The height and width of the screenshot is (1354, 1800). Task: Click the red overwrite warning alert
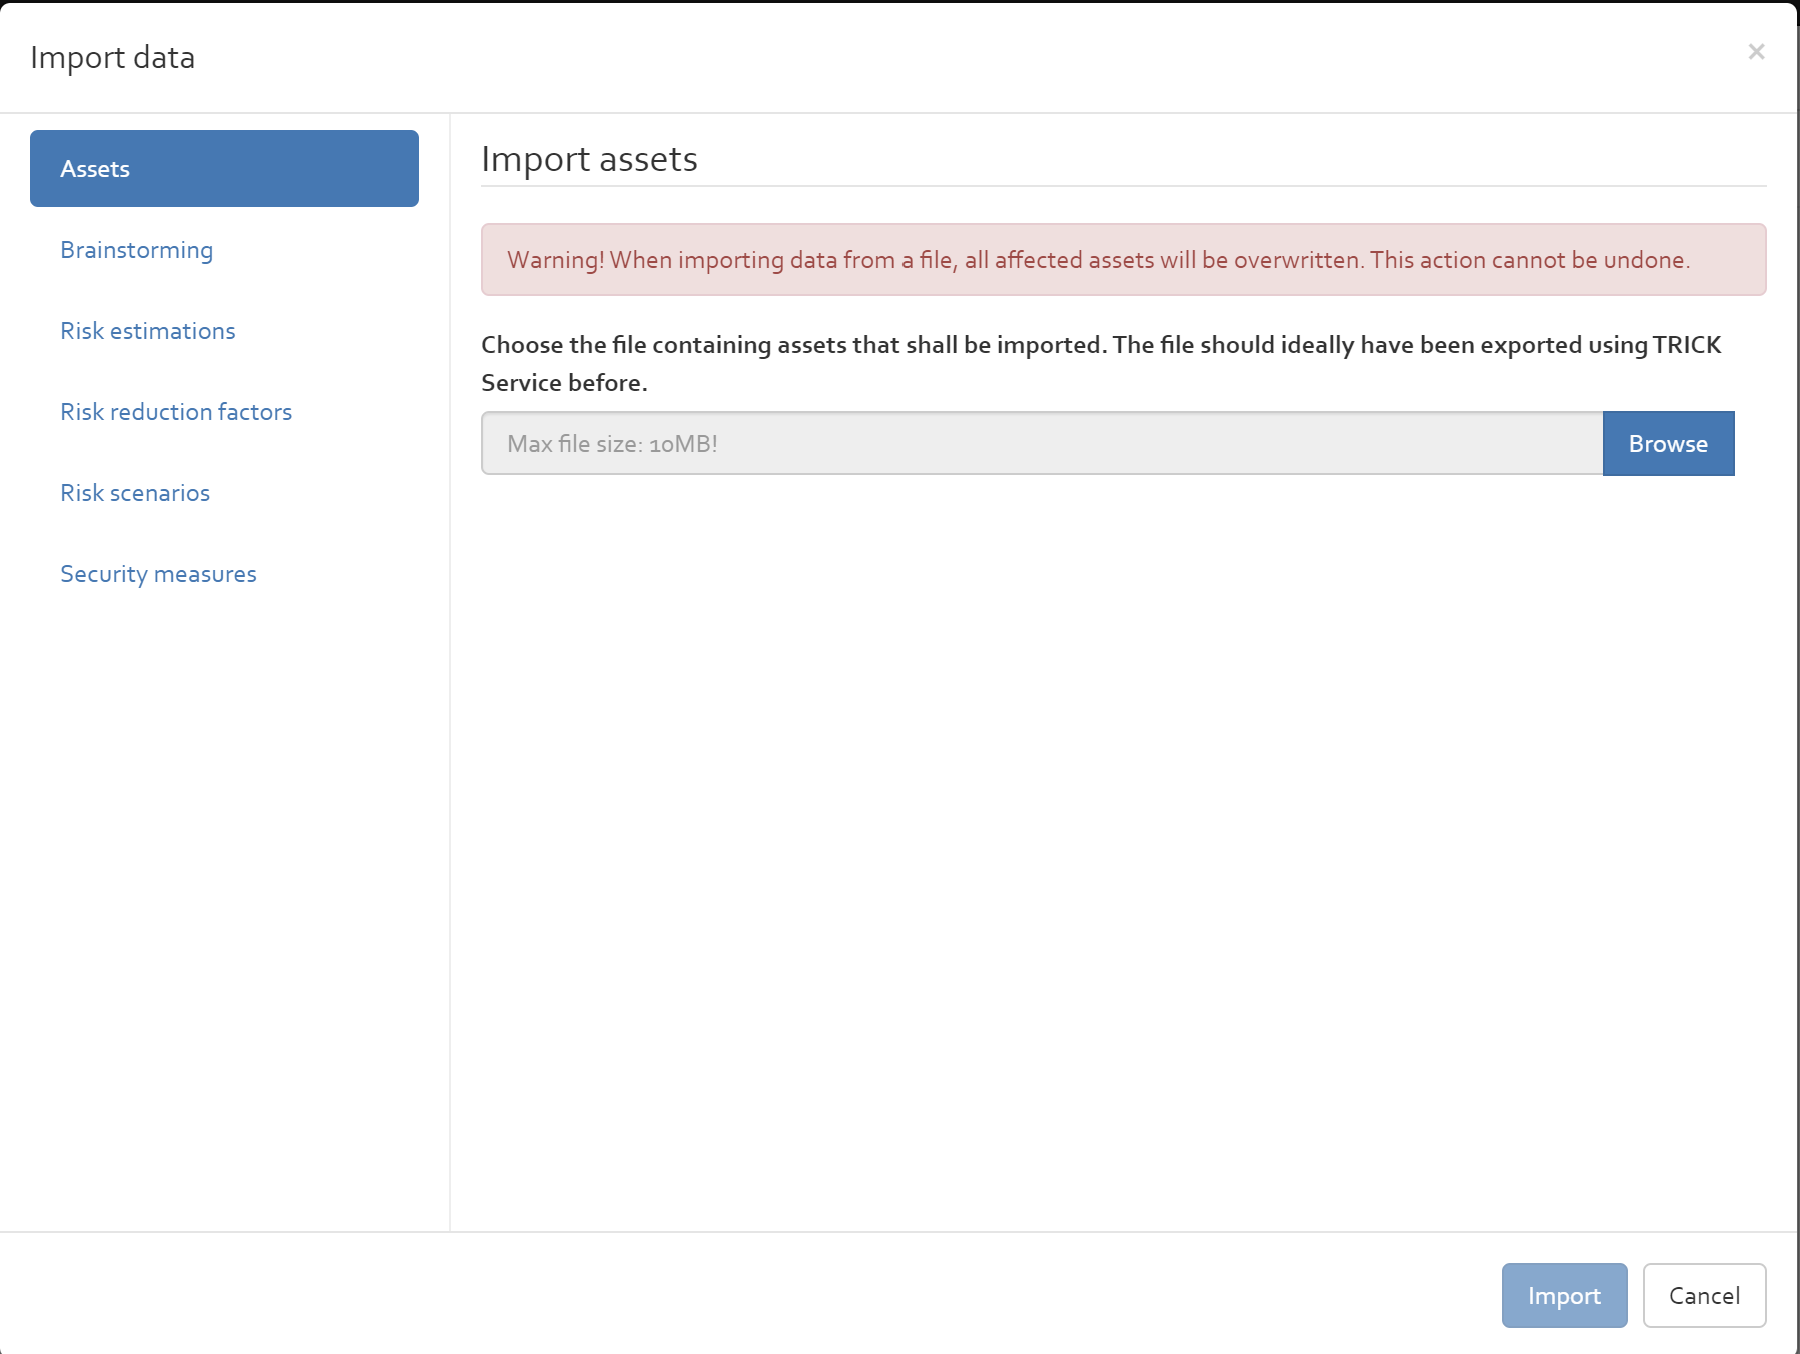1124,260
